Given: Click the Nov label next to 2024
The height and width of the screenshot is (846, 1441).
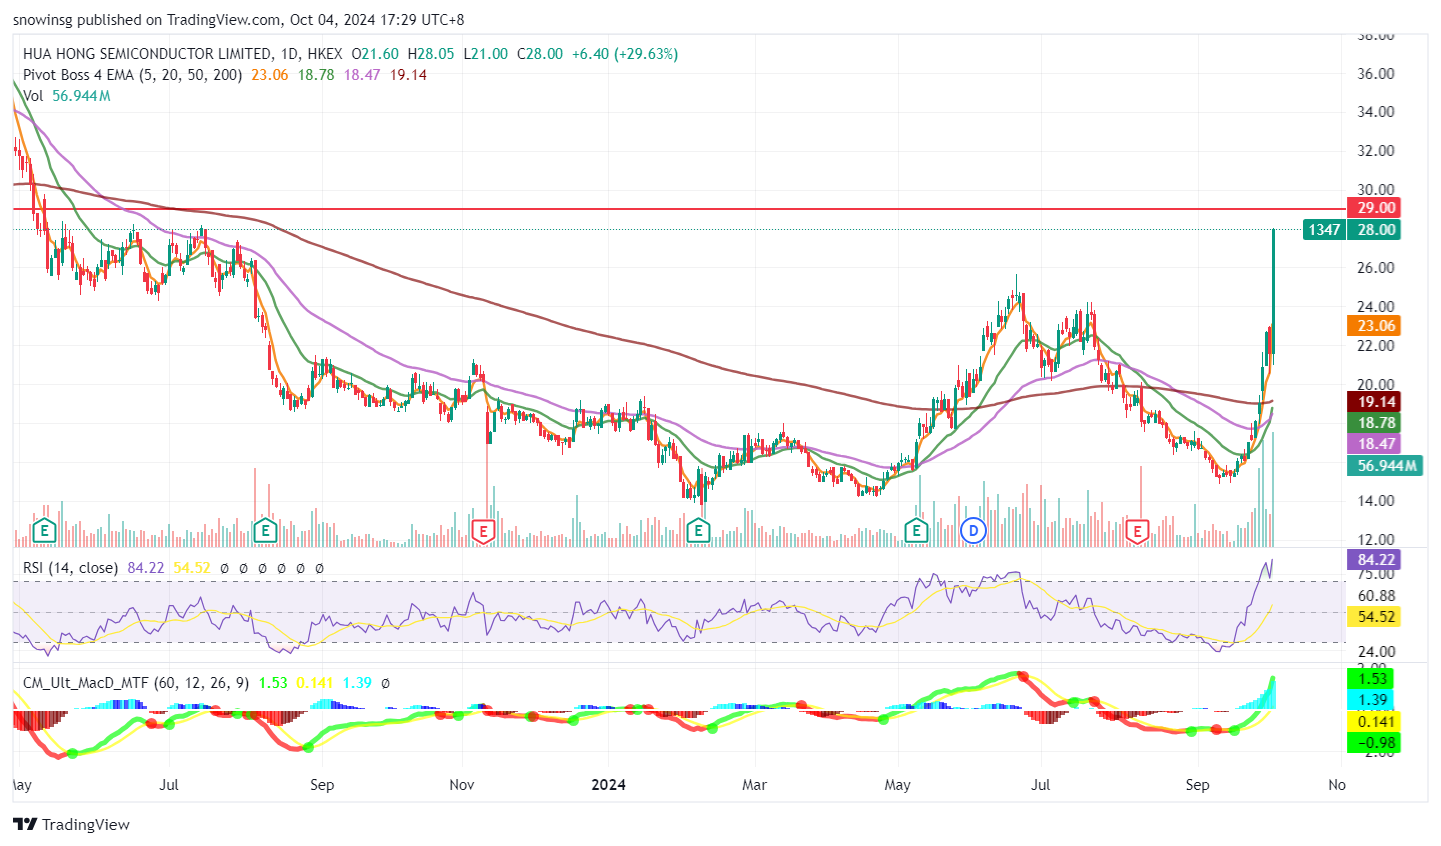Looking at the screenshot, I should coord(461,785).
